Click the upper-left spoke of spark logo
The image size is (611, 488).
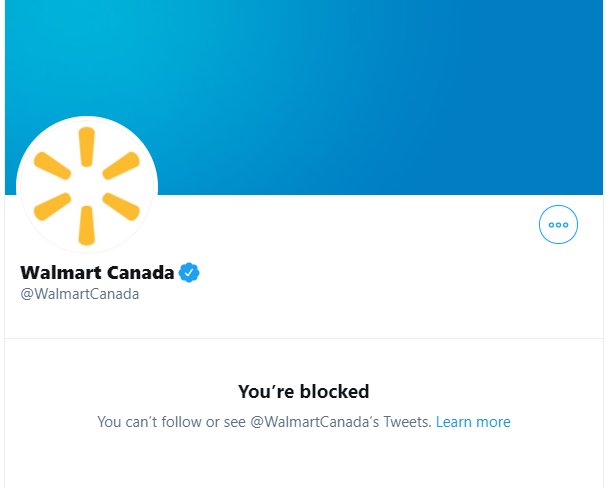point(52,166)
